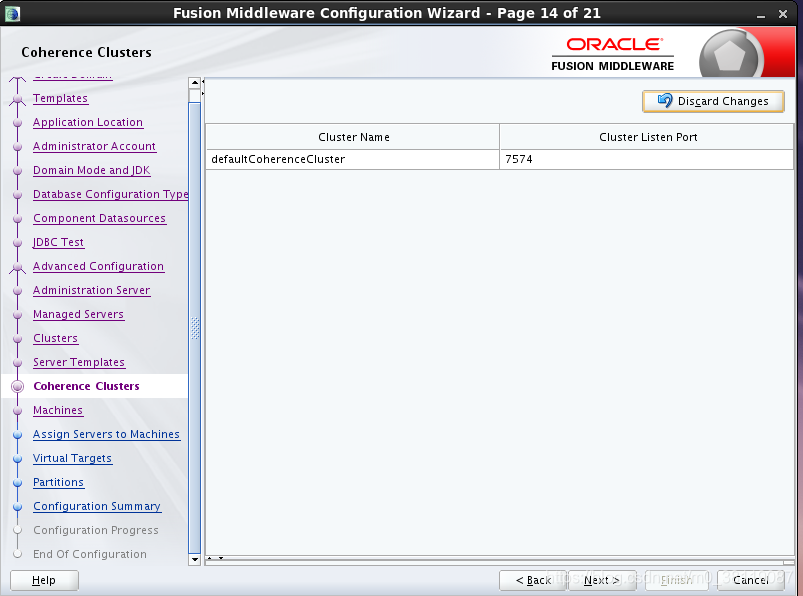This screenshot has width=803, height=596.
Task: Go to Assign Servers to Machines
Action: (x=106, y=434)
